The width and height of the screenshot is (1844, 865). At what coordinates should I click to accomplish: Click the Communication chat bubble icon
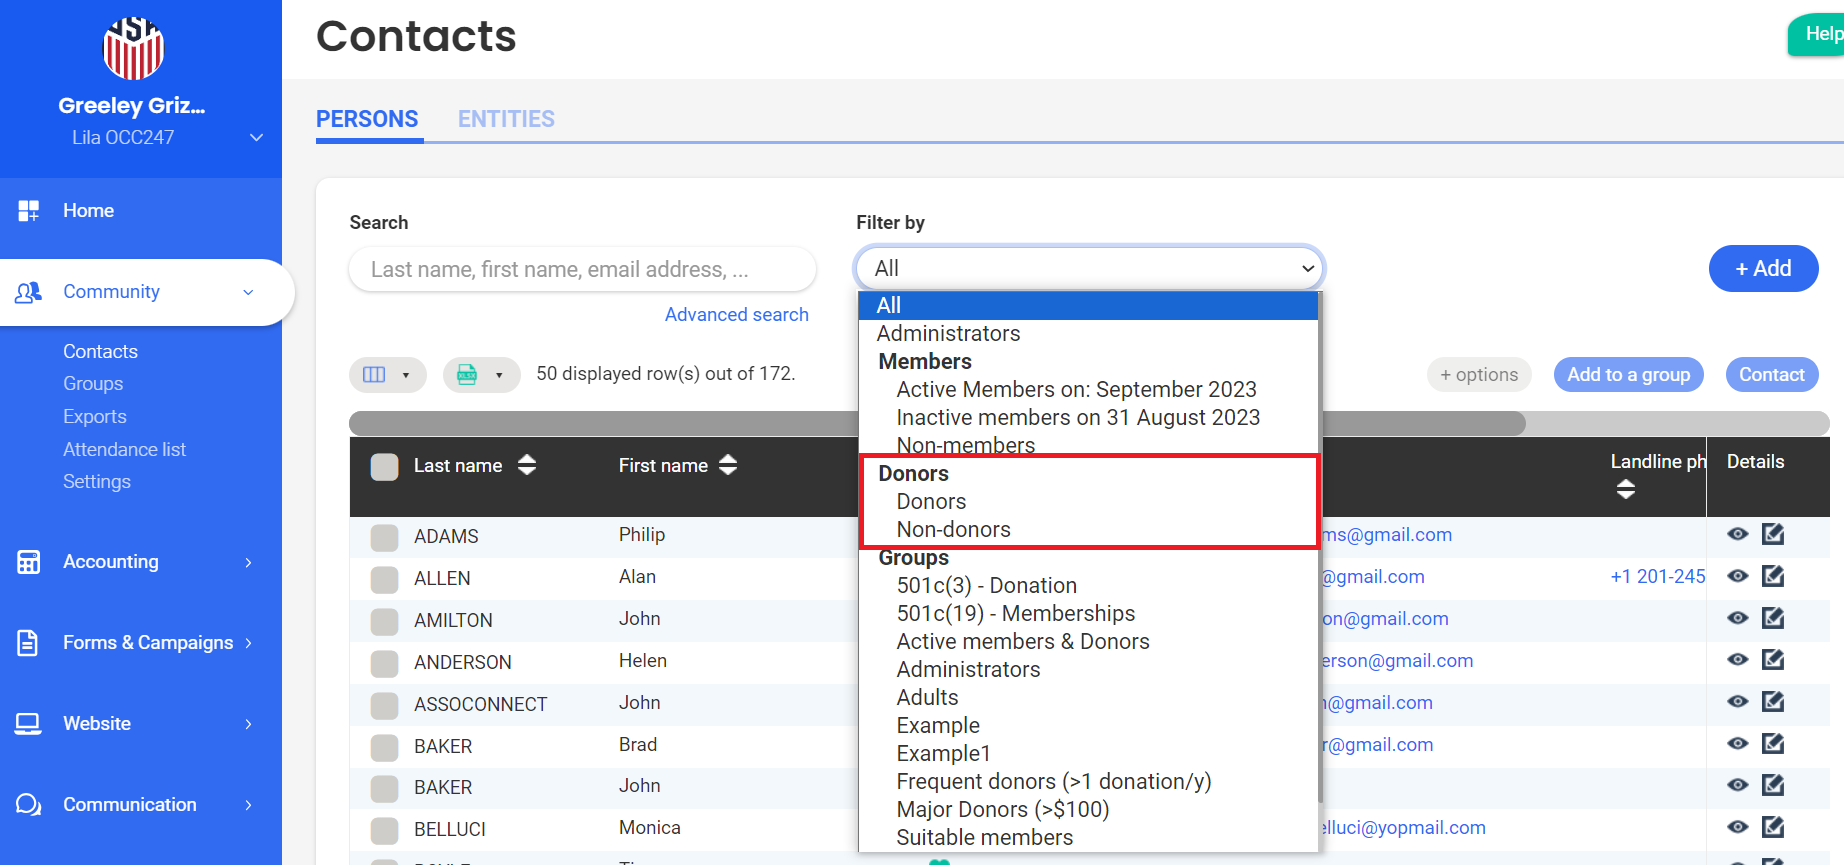coord(28,805)
